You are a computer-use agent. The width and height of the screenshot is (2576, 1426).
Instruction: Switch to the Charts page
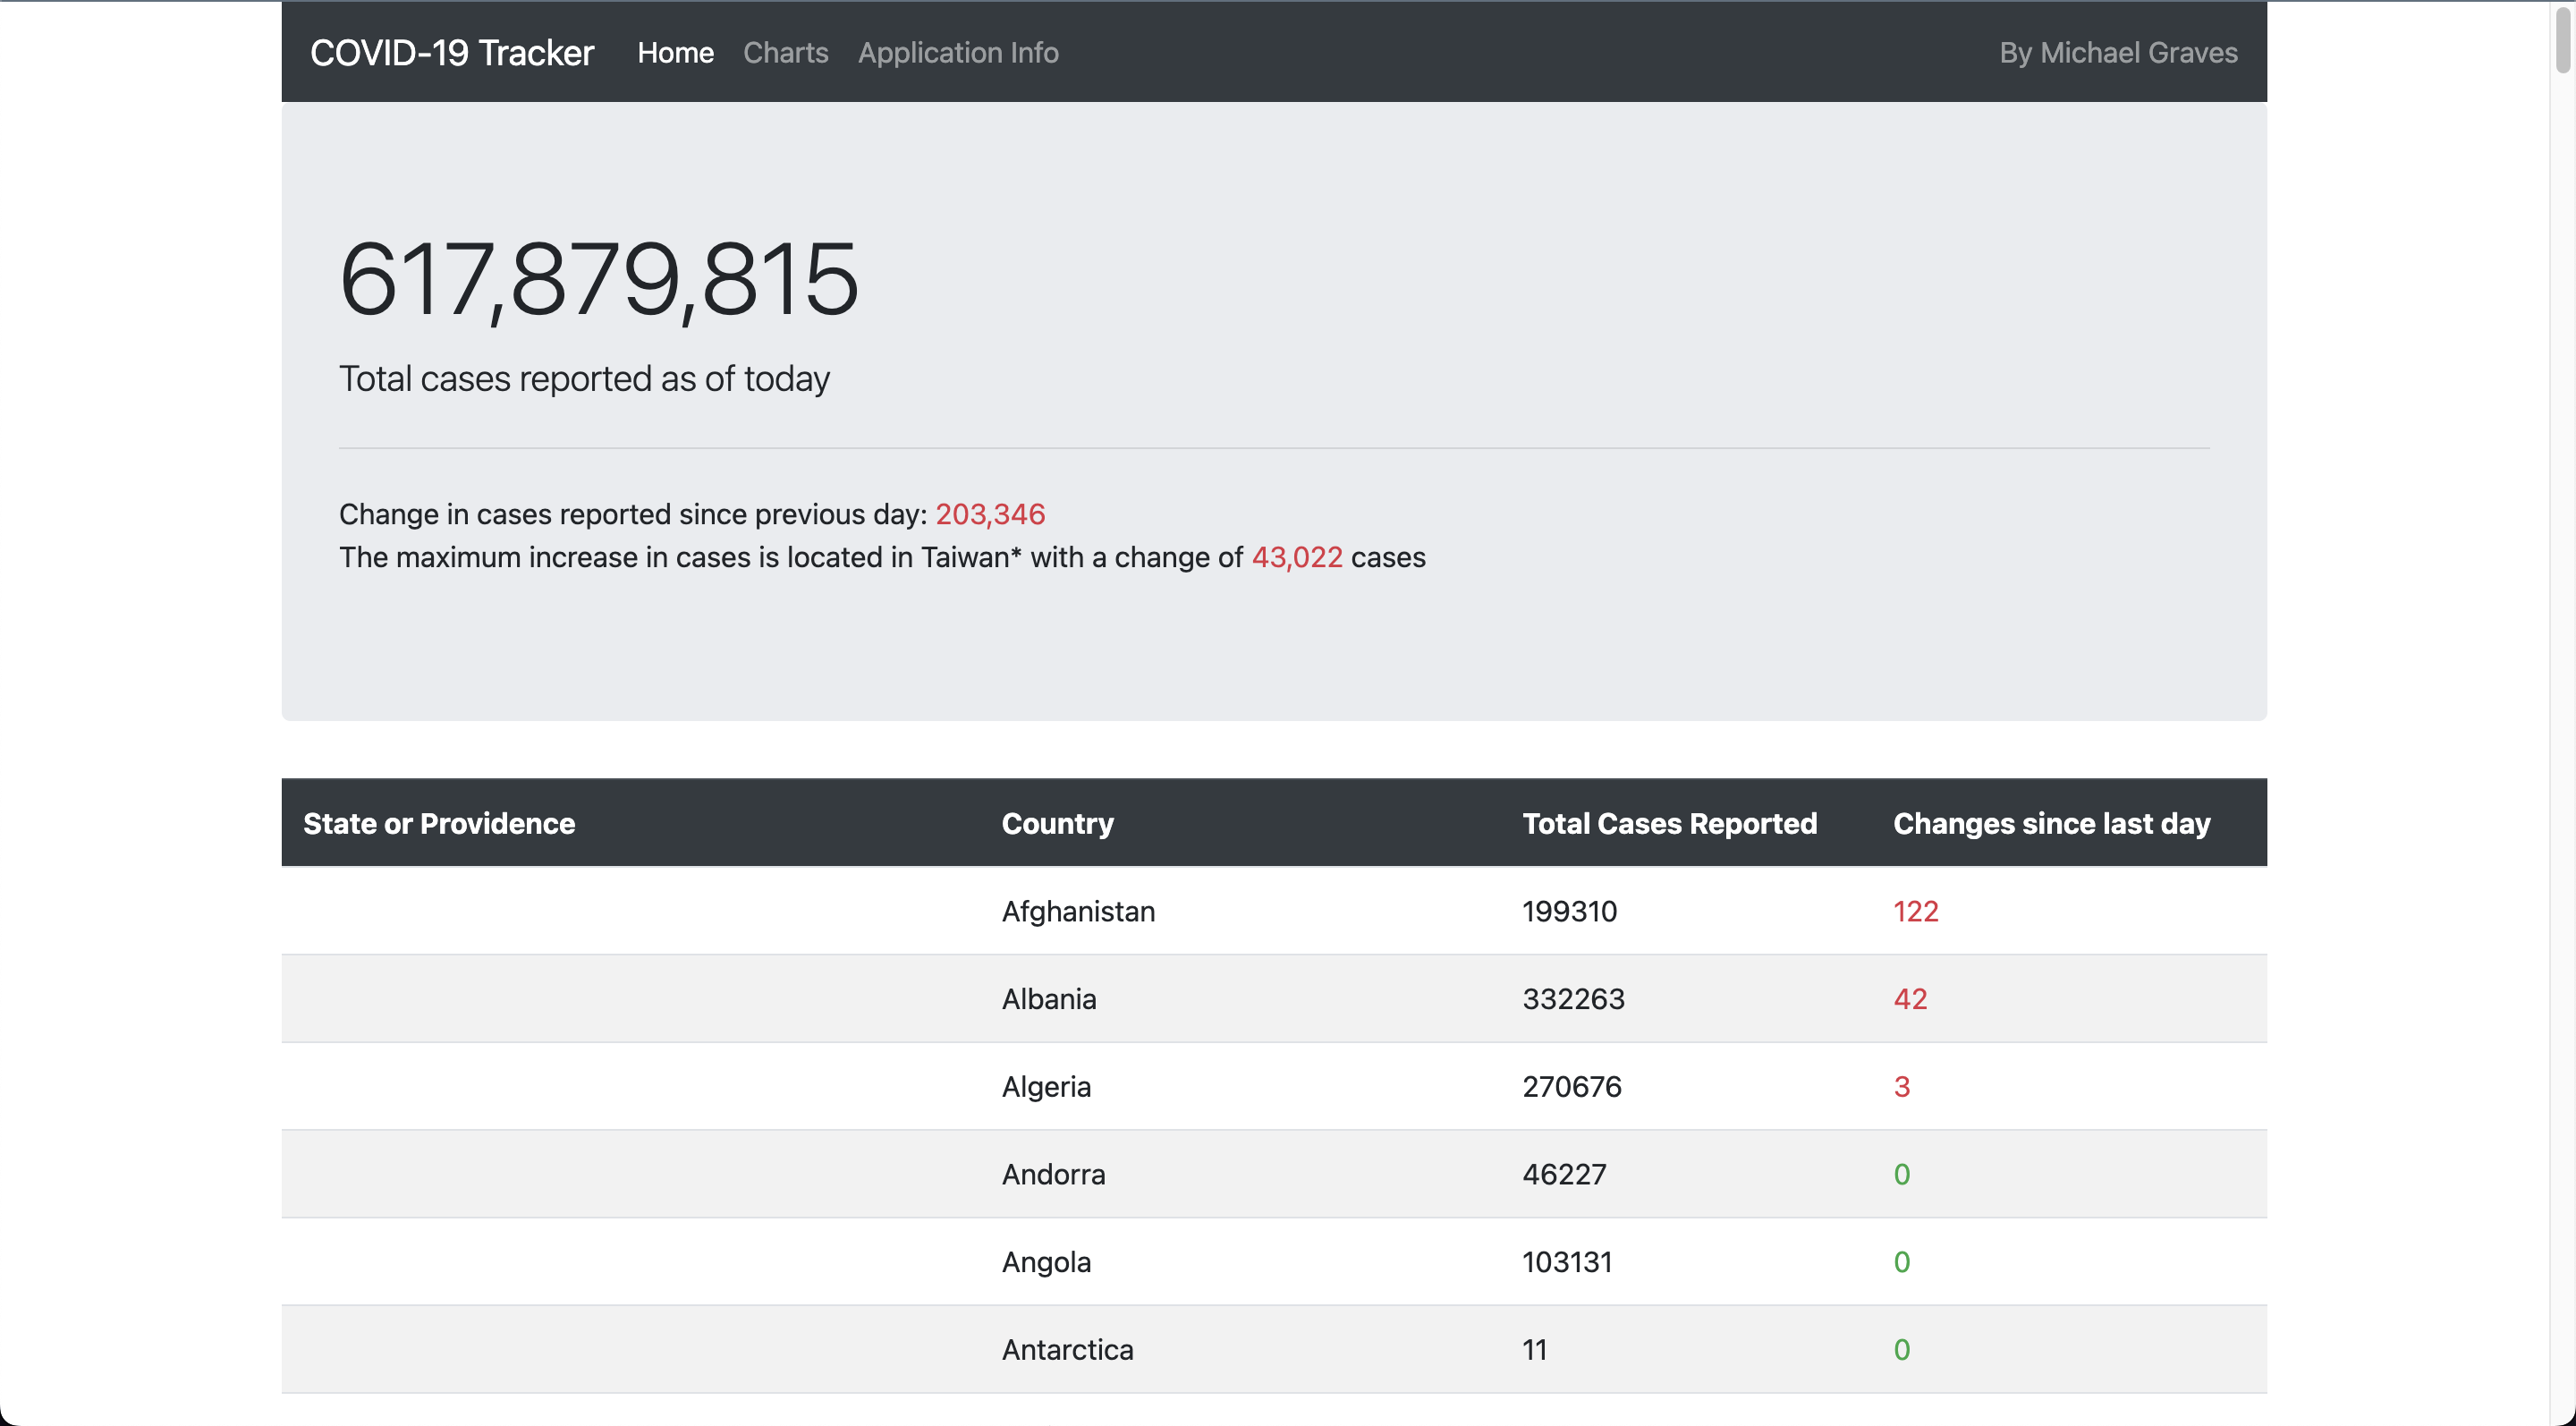click(x=785, y=52)
